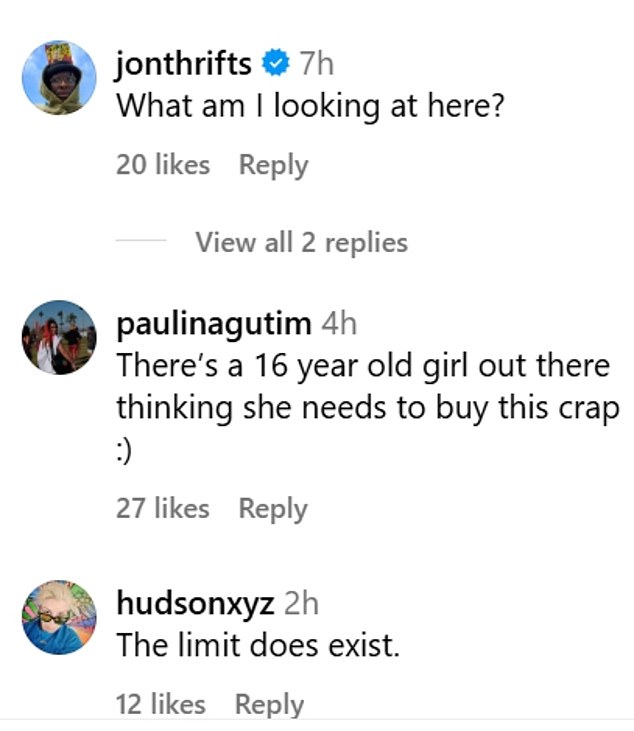
Task: Click the 7h timestamp on jonthrifts comment
Action: (x=317, y=64)
